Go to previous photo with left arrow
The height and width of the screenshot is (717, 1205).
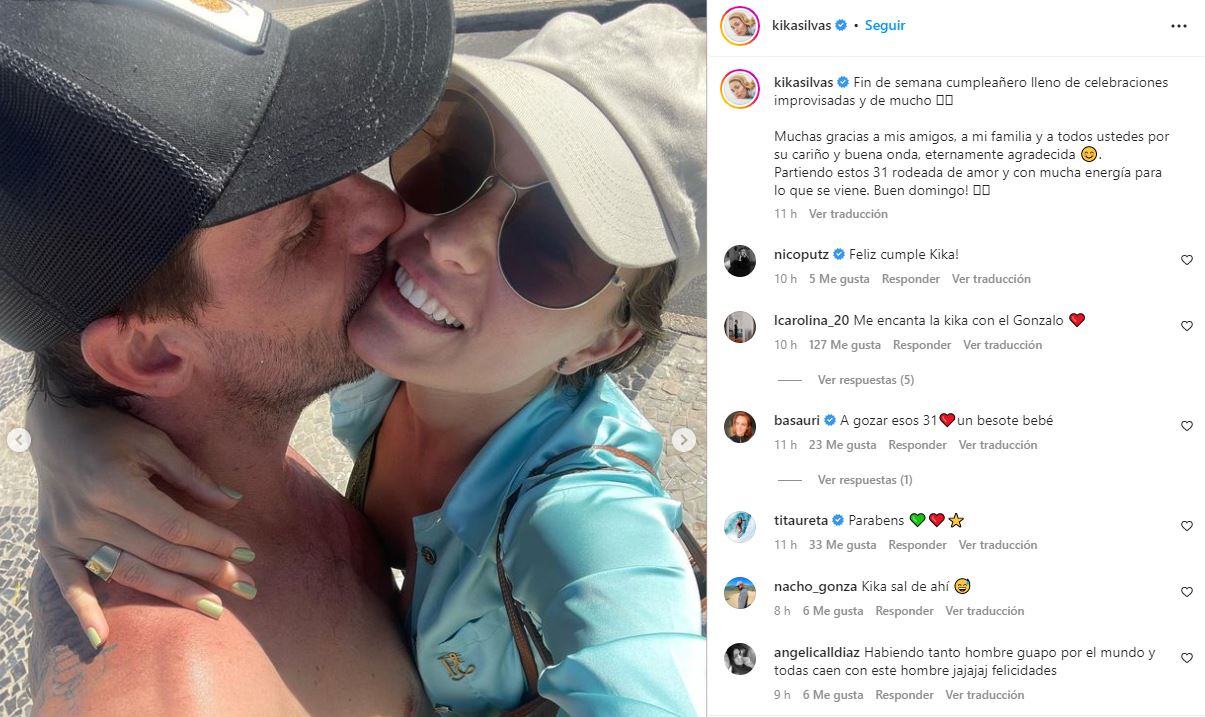click(x=19, y=440)
